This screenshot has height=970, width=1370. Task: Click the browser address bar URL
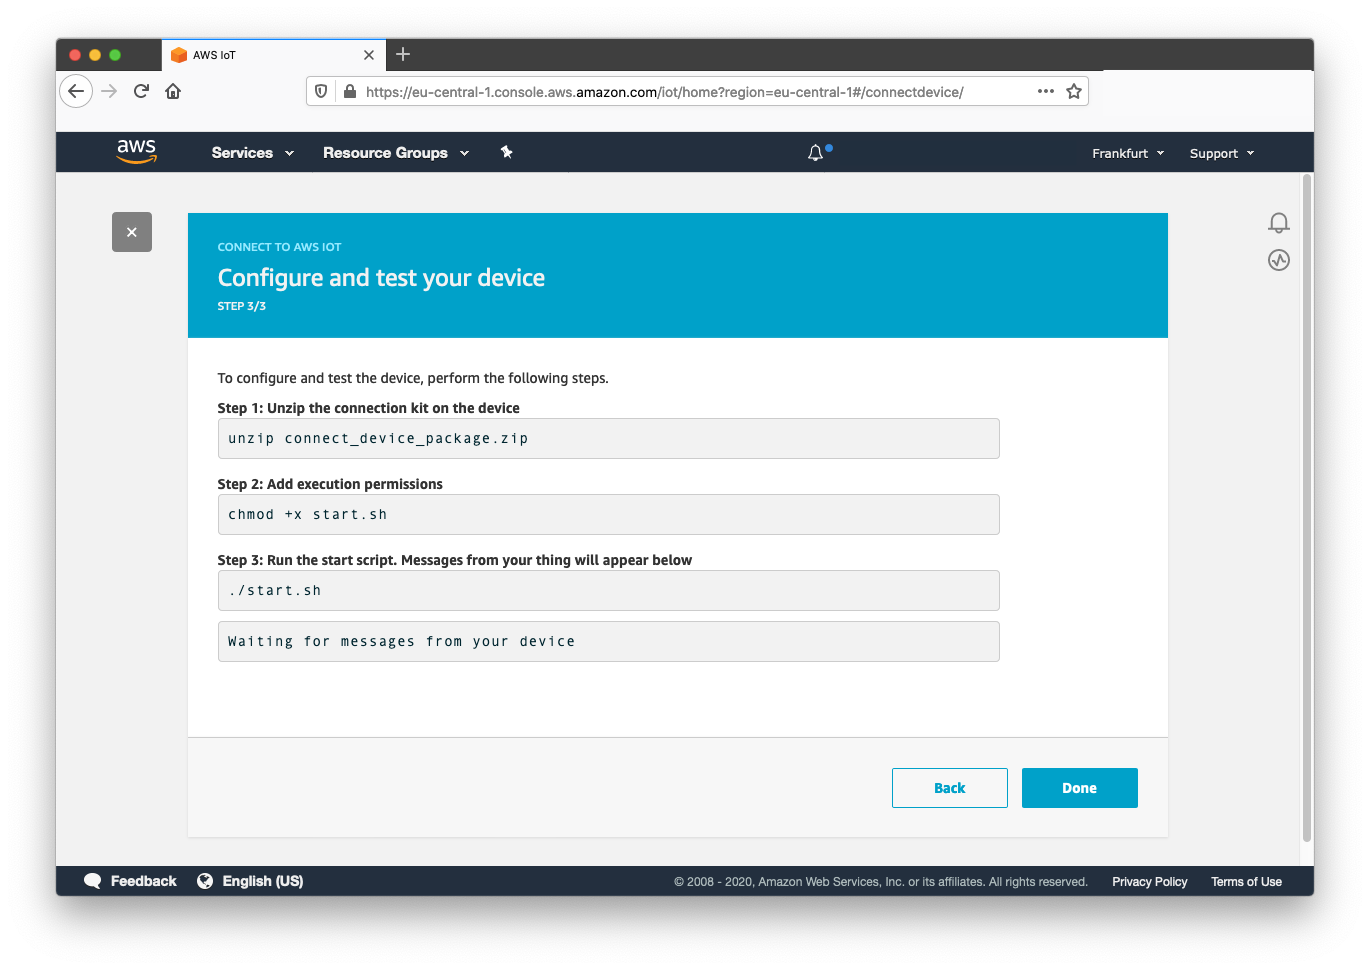pos(664,92)
